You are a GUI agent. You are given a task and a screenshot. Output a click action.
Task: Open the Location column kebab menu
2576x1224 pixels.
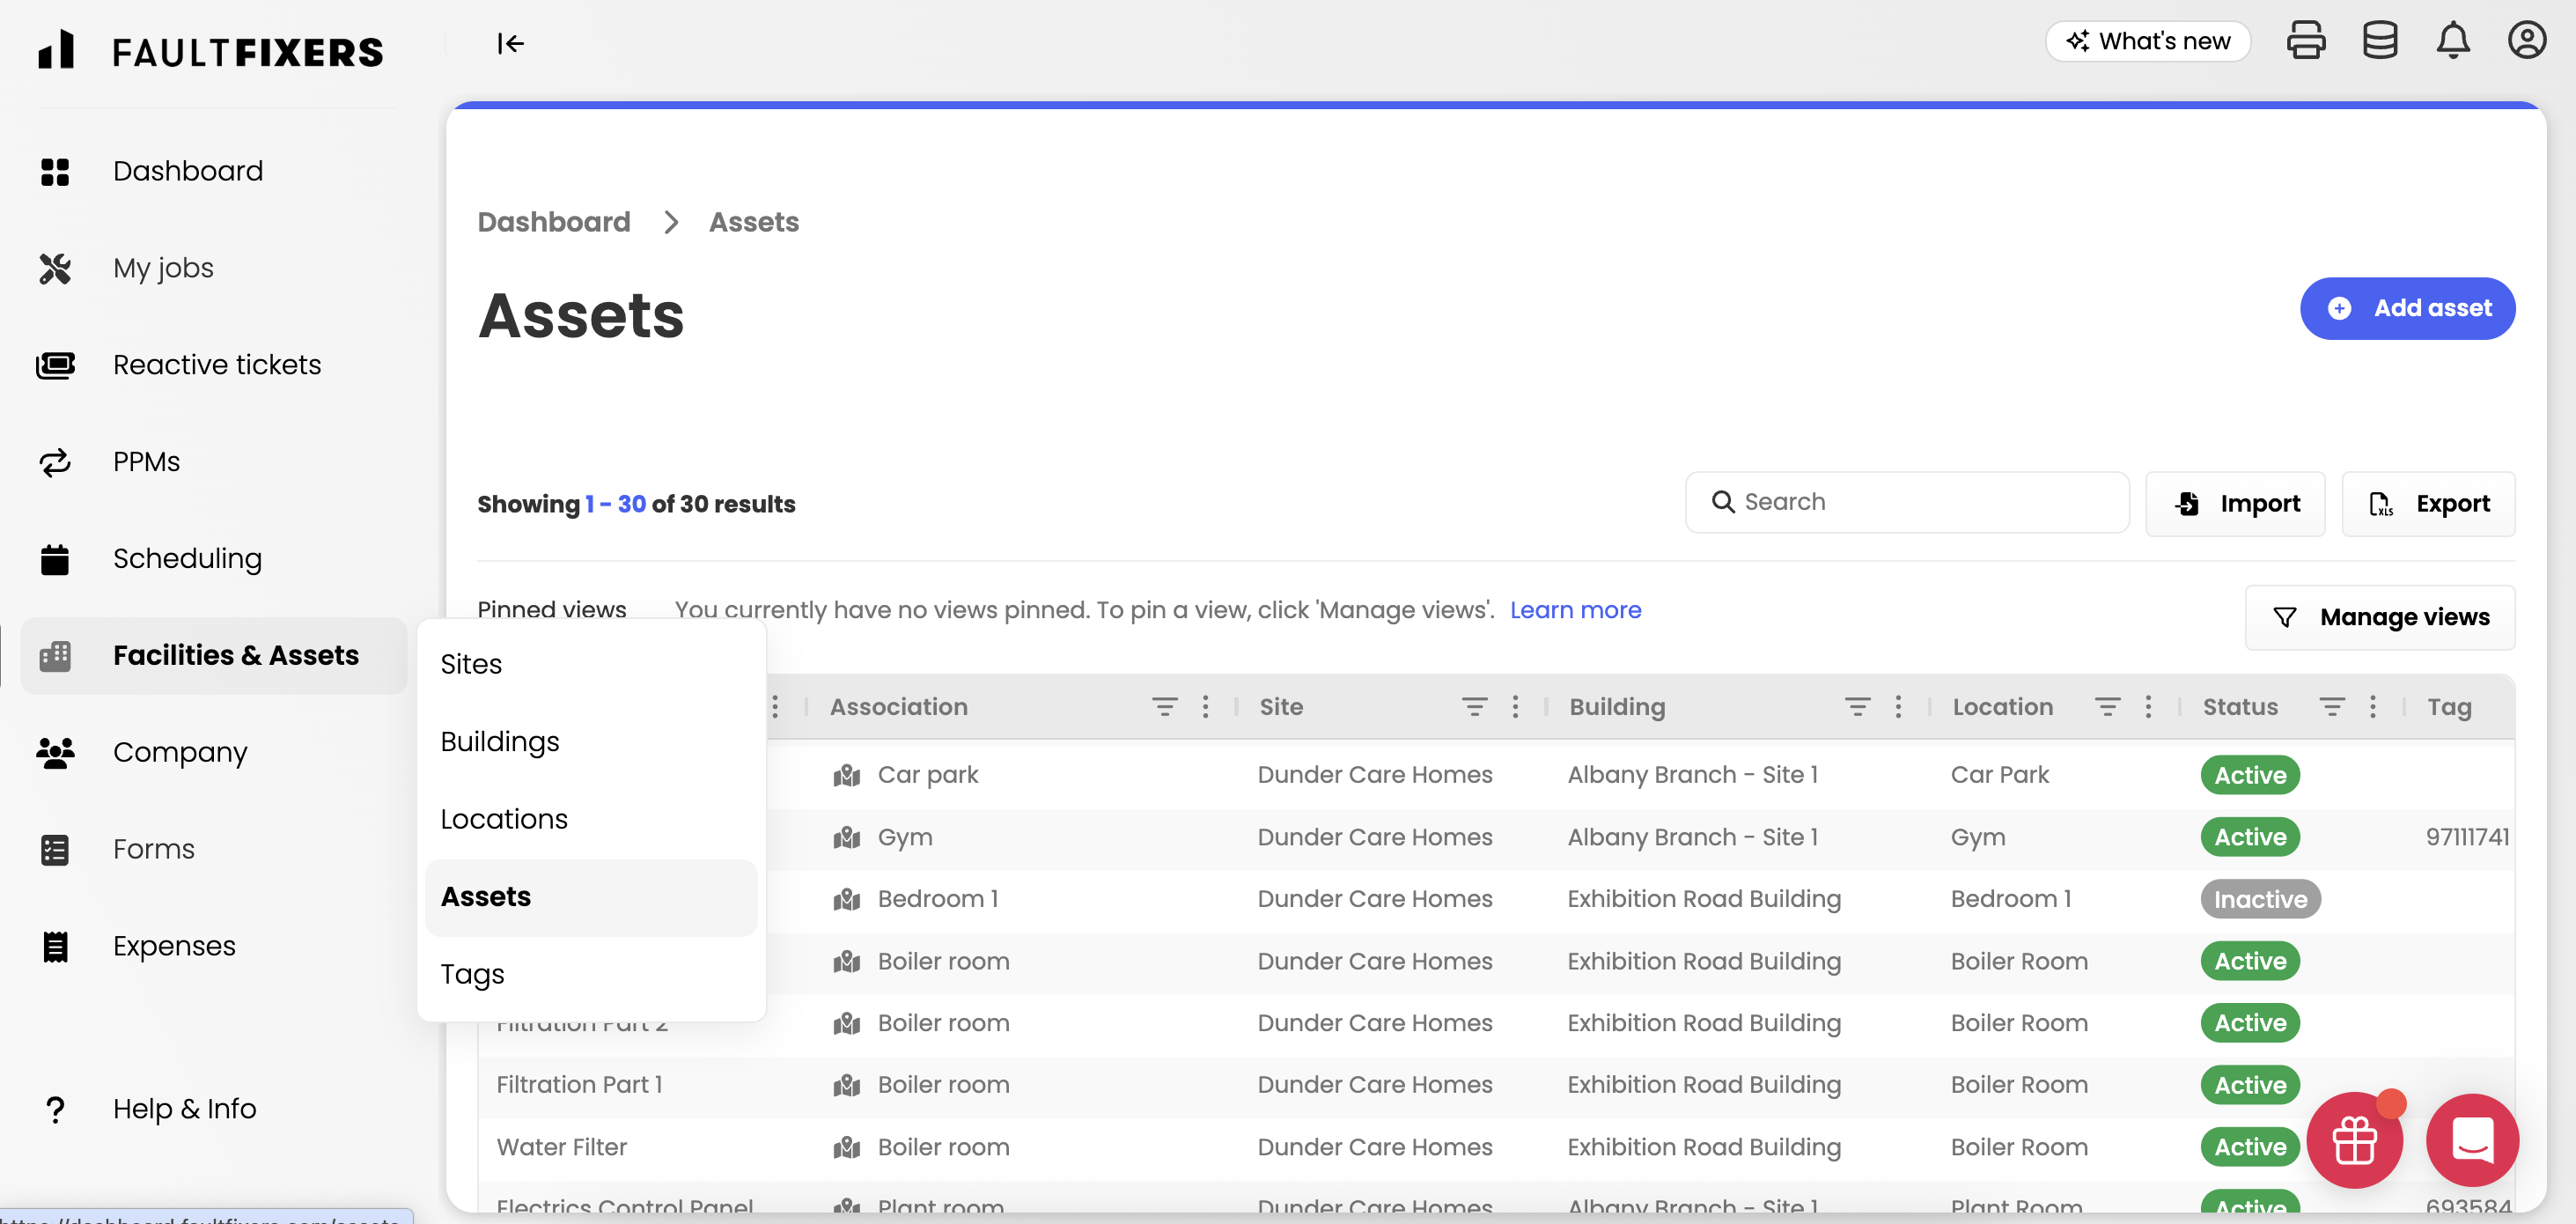point(2149,706)
